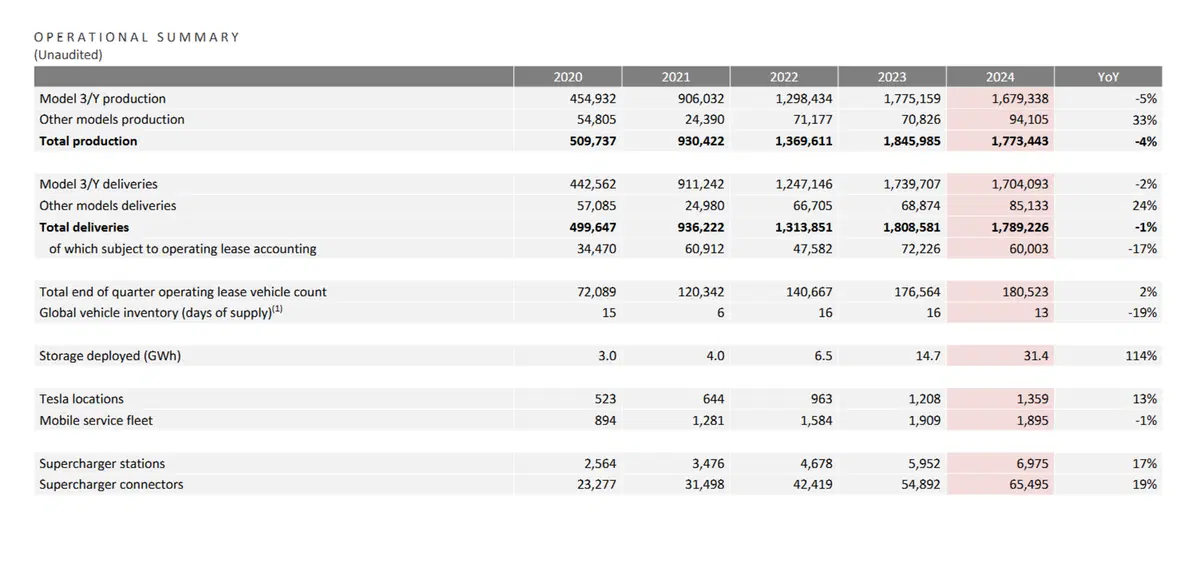
Task: Click the Tesla locations row label
Action: click(82, 399)
